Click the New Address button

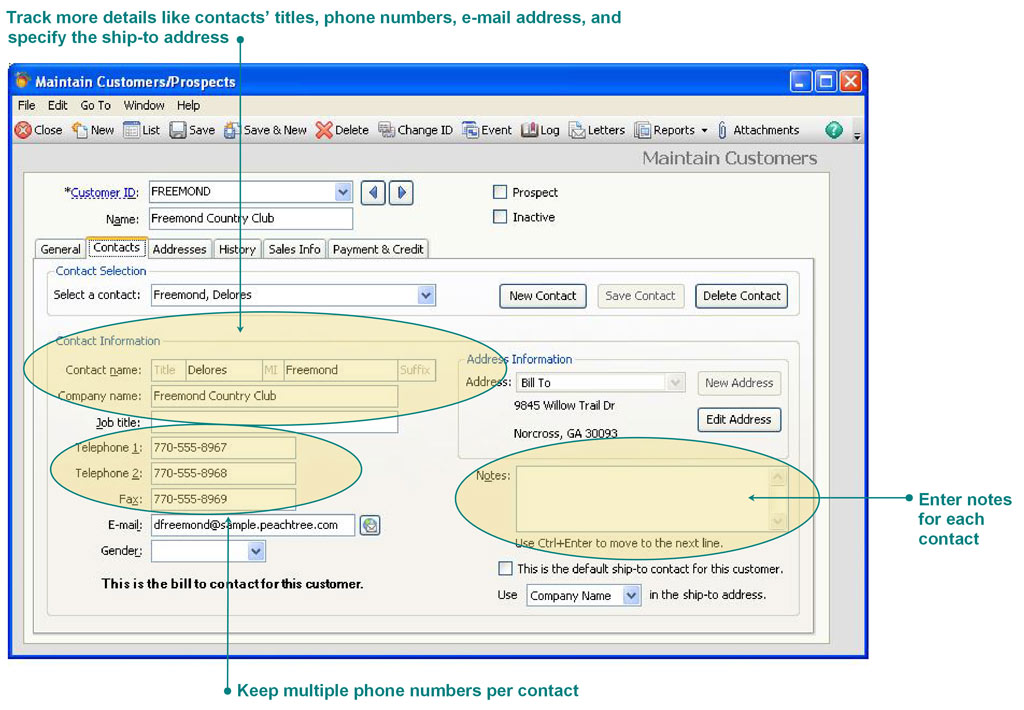pyautogui.click(x=739, y=383)
